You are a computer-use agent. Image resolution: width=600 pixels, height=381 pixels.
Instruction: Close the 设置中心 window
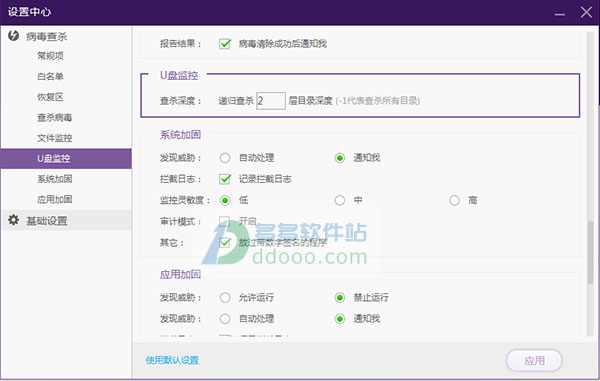point(586,12)
